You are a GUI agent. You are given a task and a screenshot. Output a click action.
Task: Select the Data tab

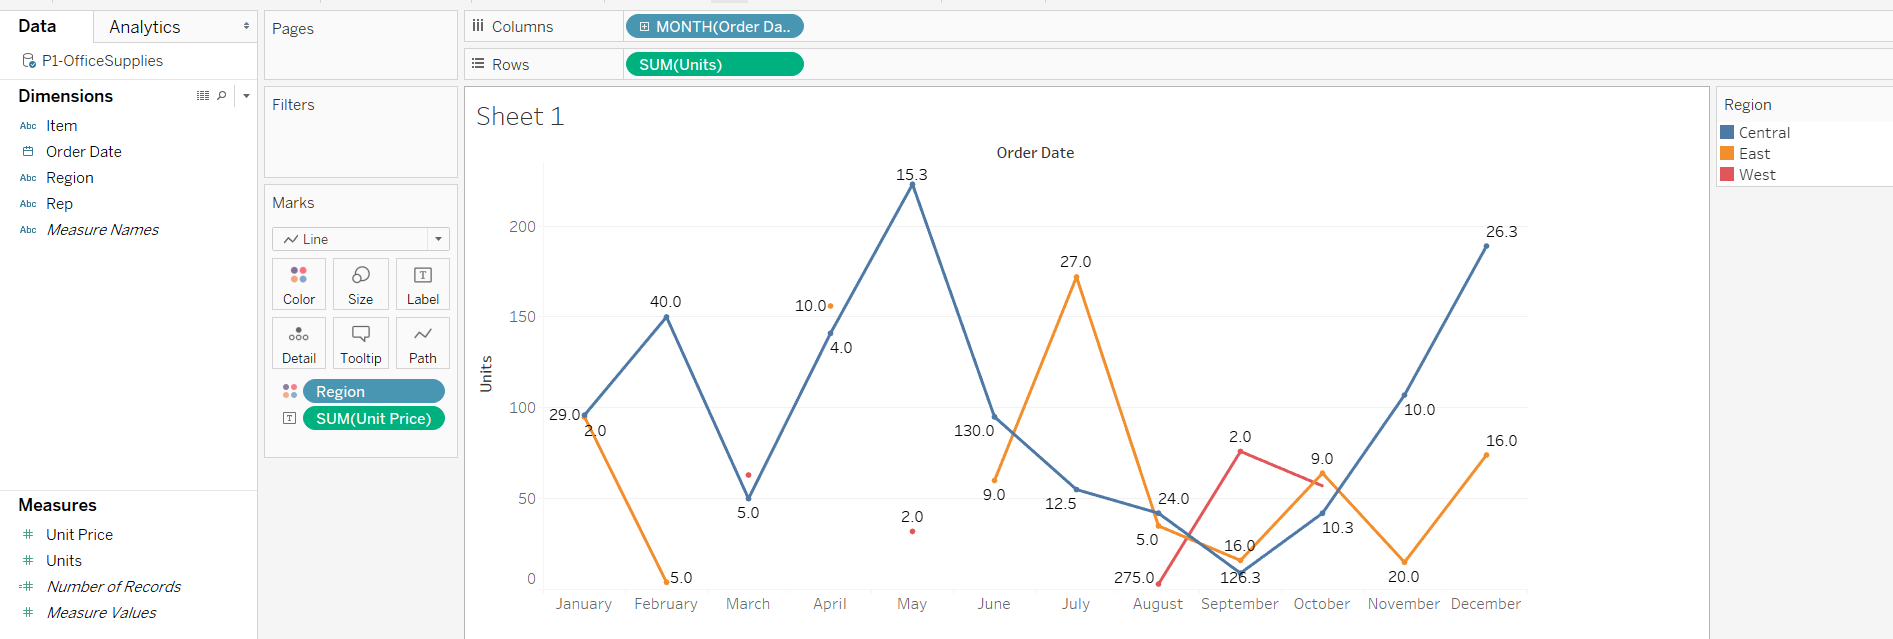pyautogui.click(x=38, y=27)
